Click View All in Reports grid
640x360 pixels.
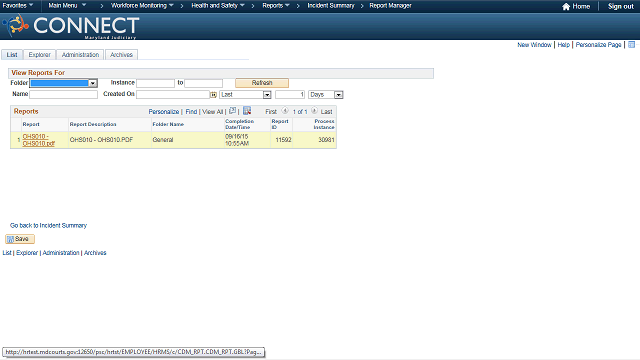click(x=213, y=111)
